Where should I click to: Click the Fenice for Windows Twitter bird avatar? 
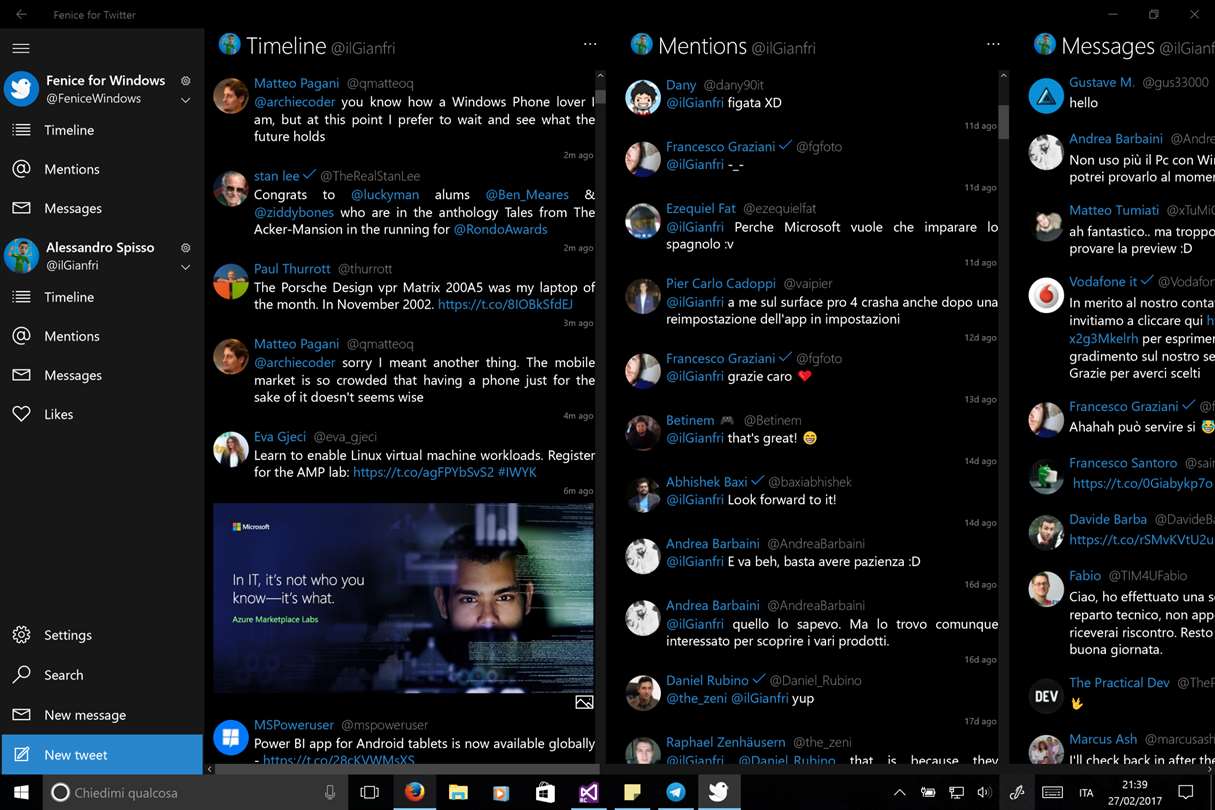[21, 89]
